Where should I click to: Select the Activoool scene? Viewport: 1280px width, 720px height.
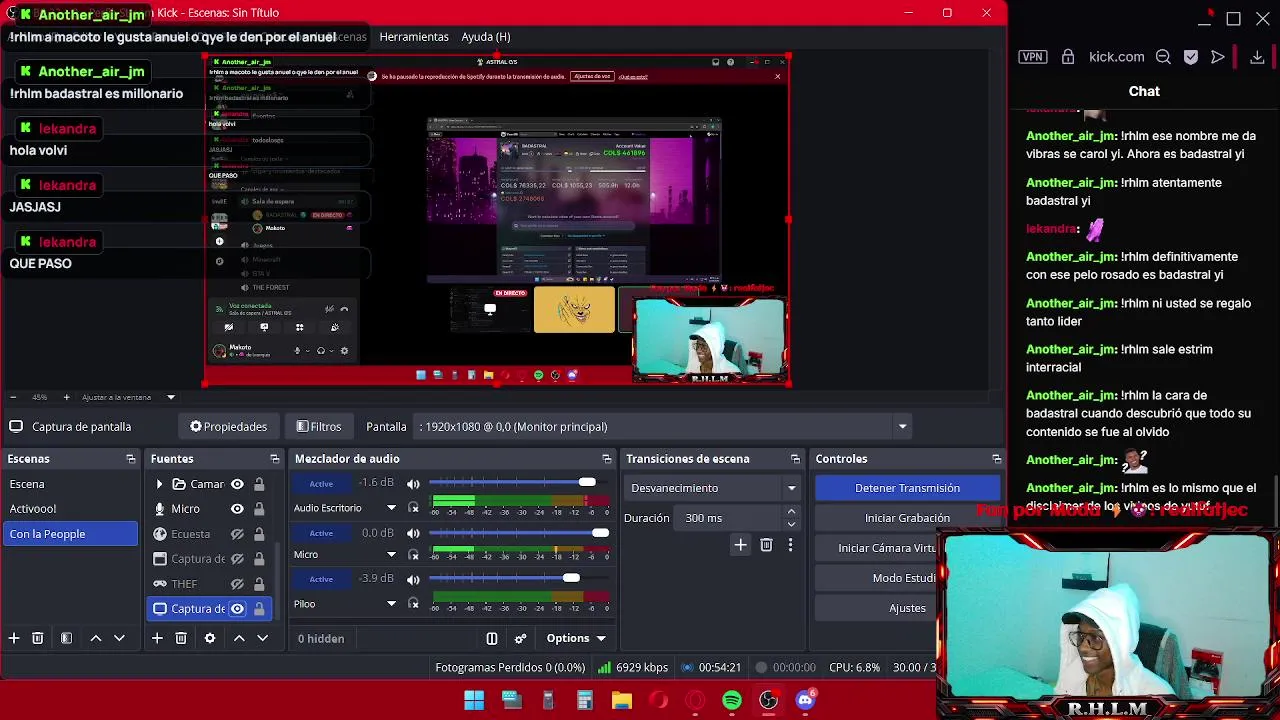pyautogui.click(x=70, y=509)
